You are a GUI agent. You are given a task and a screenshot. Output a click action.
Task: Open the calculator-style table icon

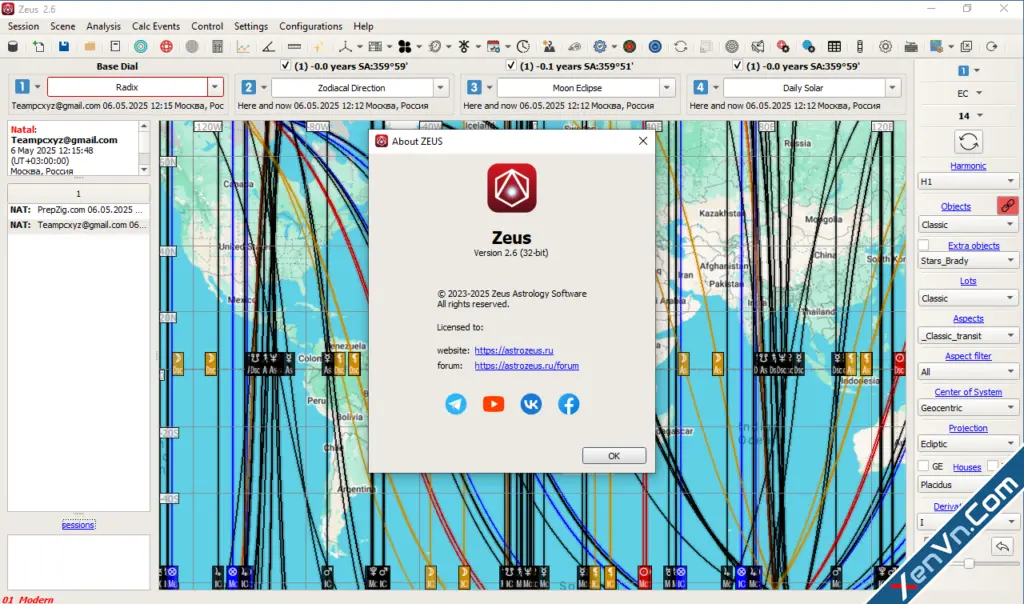217,46
